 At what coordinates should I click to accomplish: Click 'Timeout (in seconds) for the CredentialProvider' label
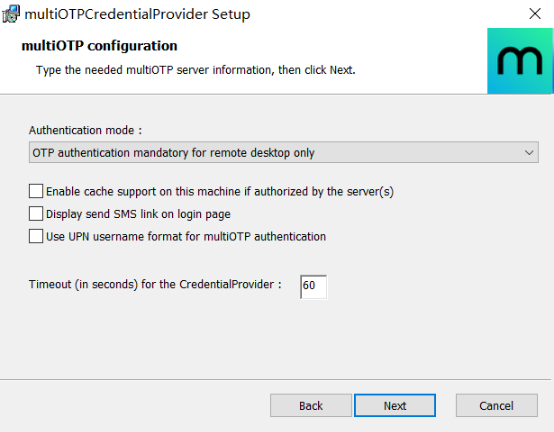[155, 284]
